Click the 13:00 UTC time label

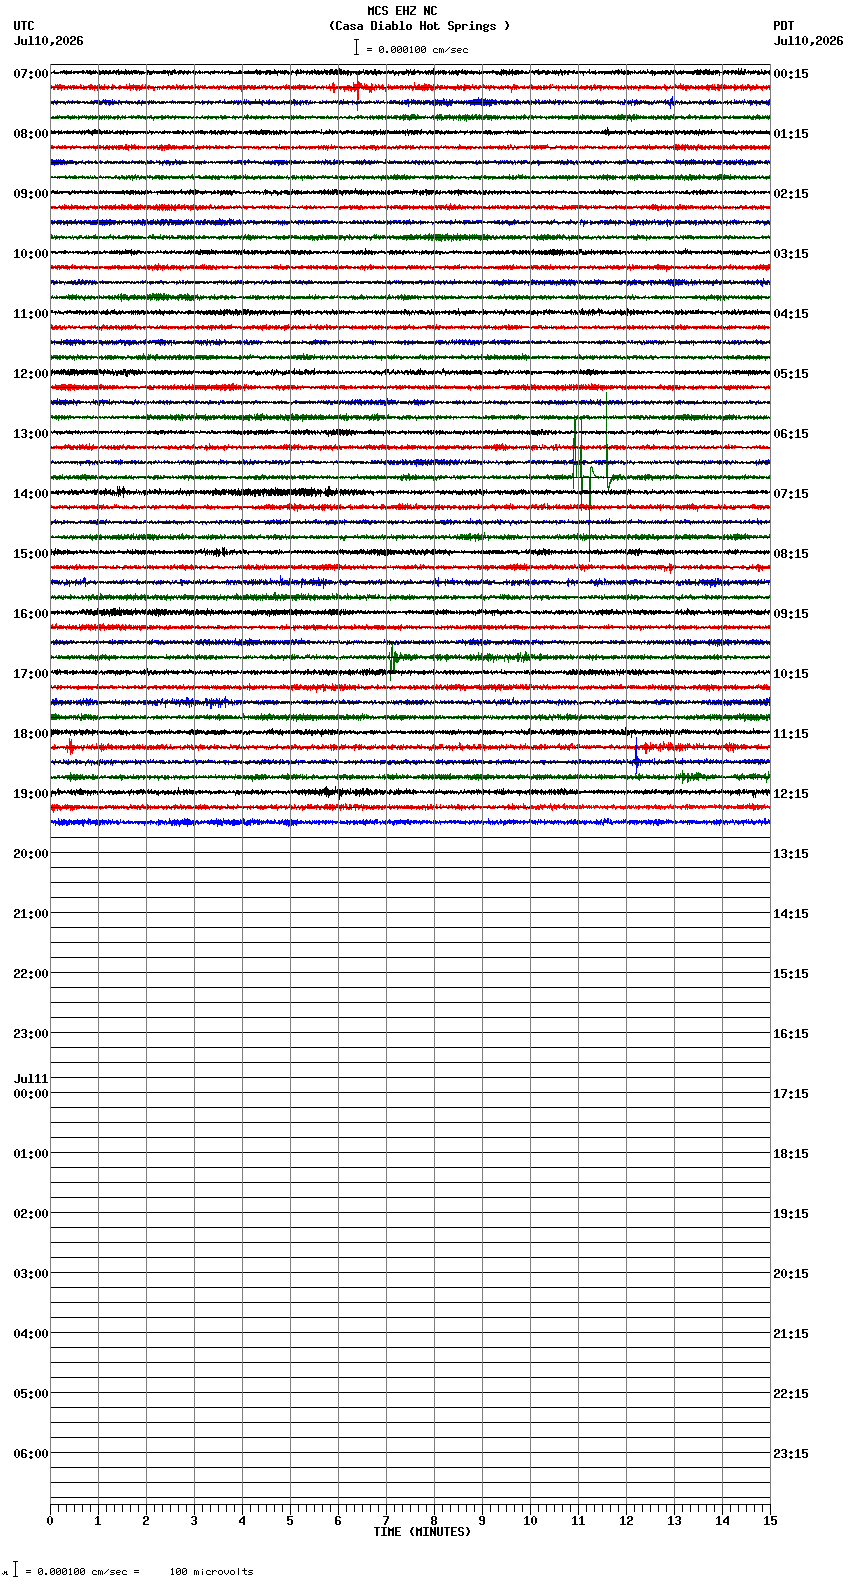point(31,434)
